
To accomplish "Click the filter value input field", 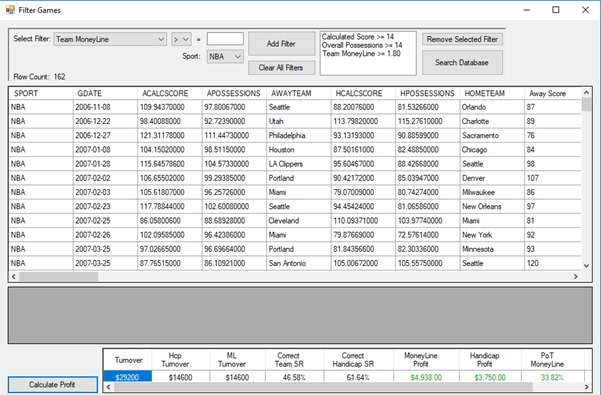I will point(225,39).
